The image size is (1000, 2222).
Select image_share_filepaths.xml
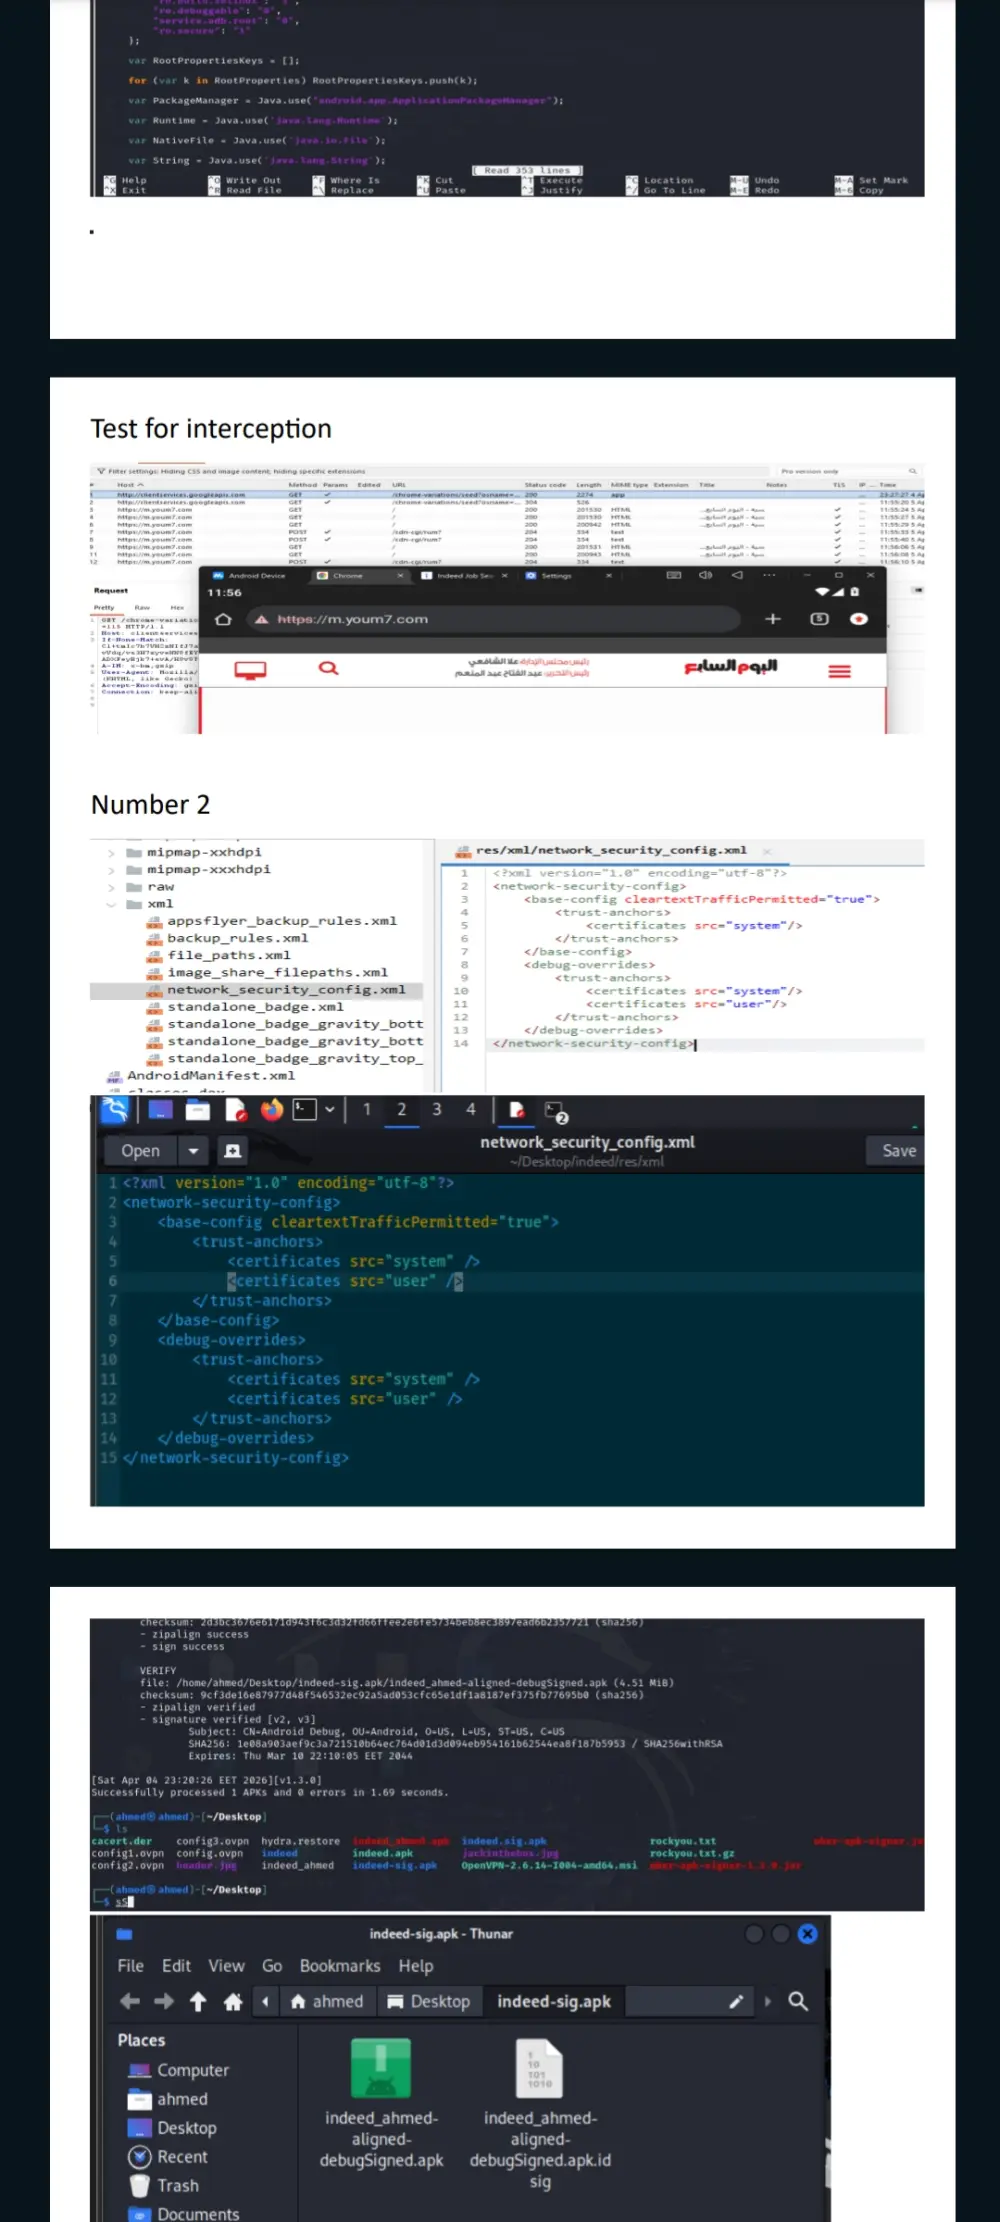[x=277, y=972]
